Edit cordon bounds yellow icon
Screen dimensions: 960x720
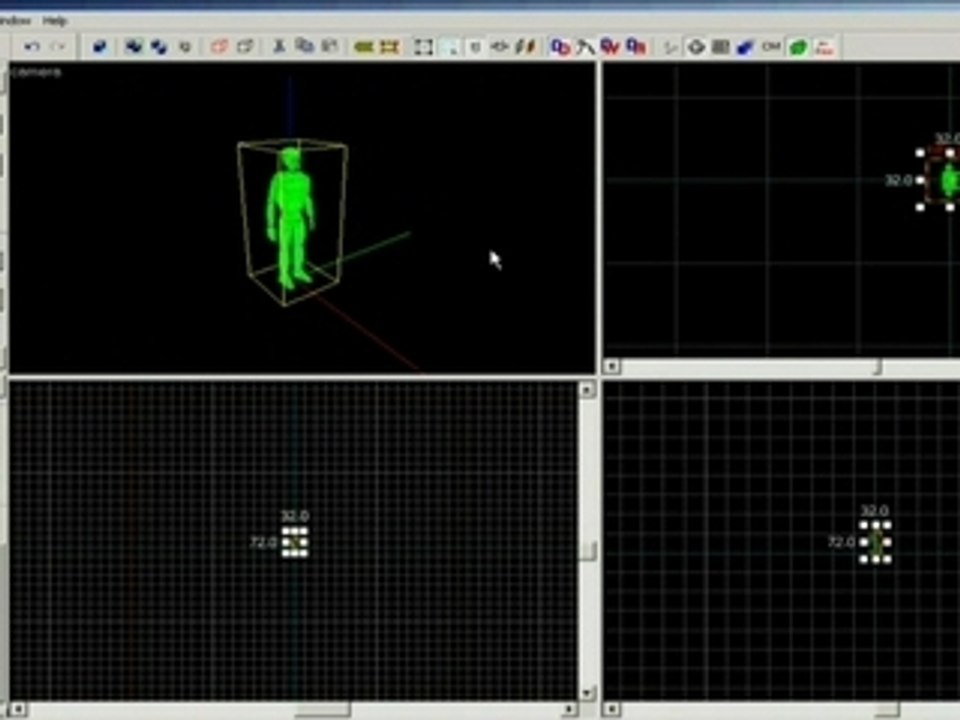pos(389,47)
